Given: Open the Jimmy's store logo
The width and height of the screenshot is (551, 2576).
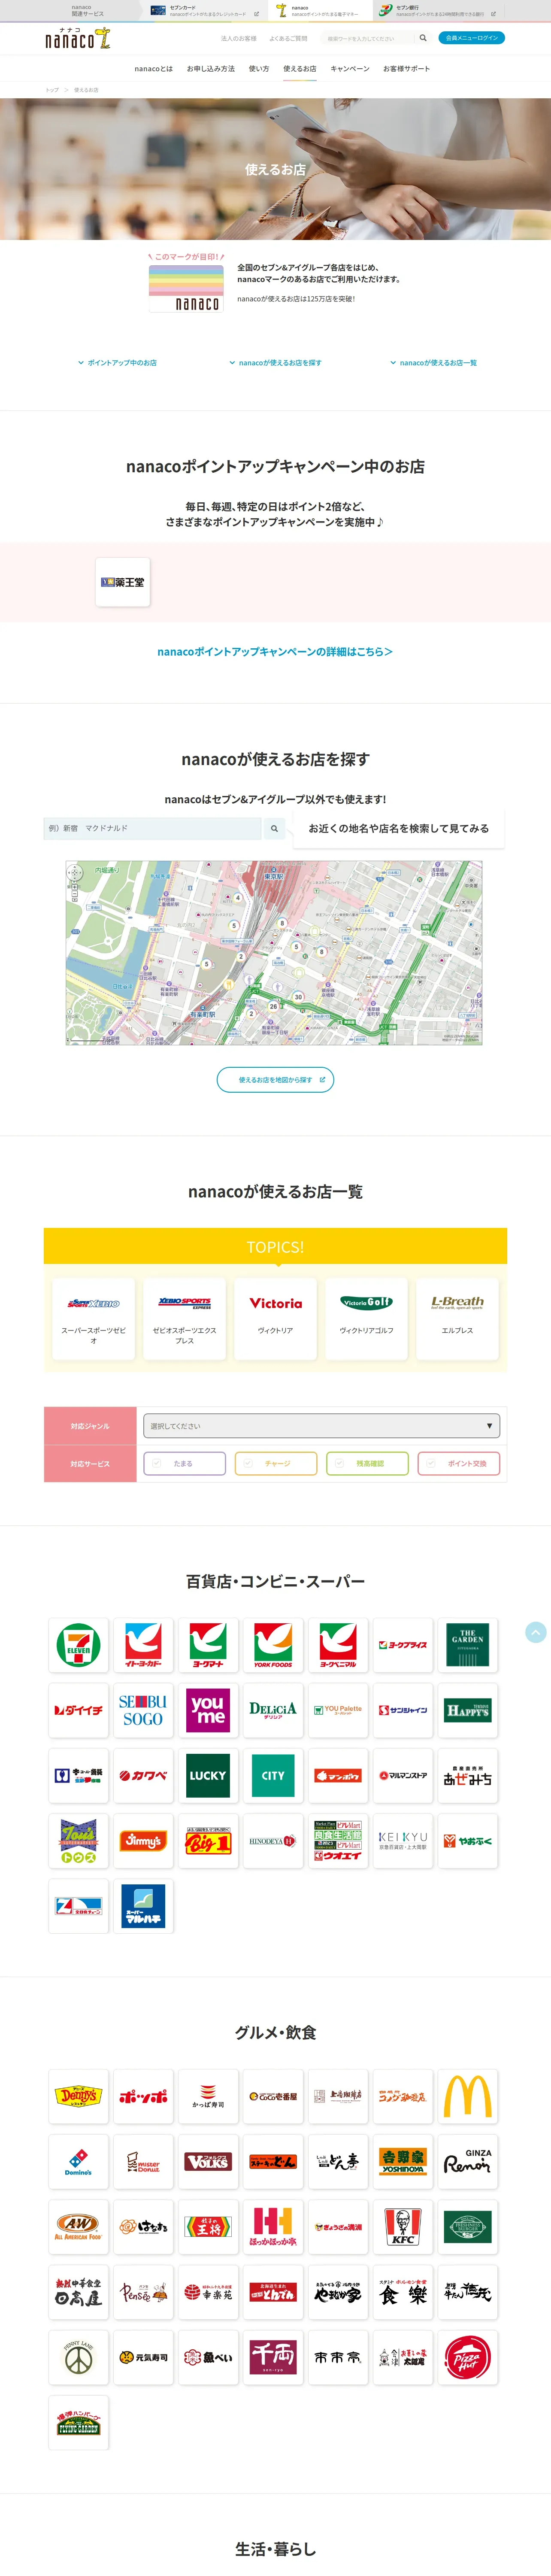Looking at the screenshot, I should (143, 1841).
